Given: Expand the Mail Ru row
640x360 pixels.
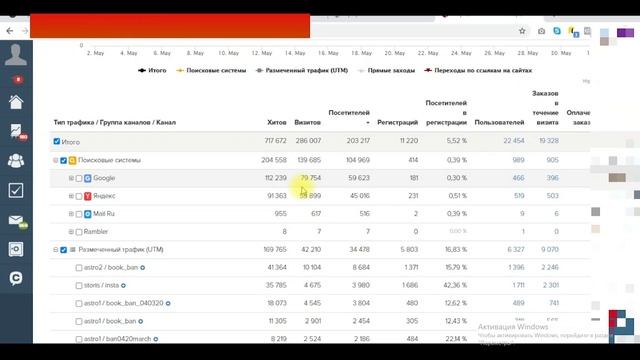Looking at the screenshot, I should 71,214.
